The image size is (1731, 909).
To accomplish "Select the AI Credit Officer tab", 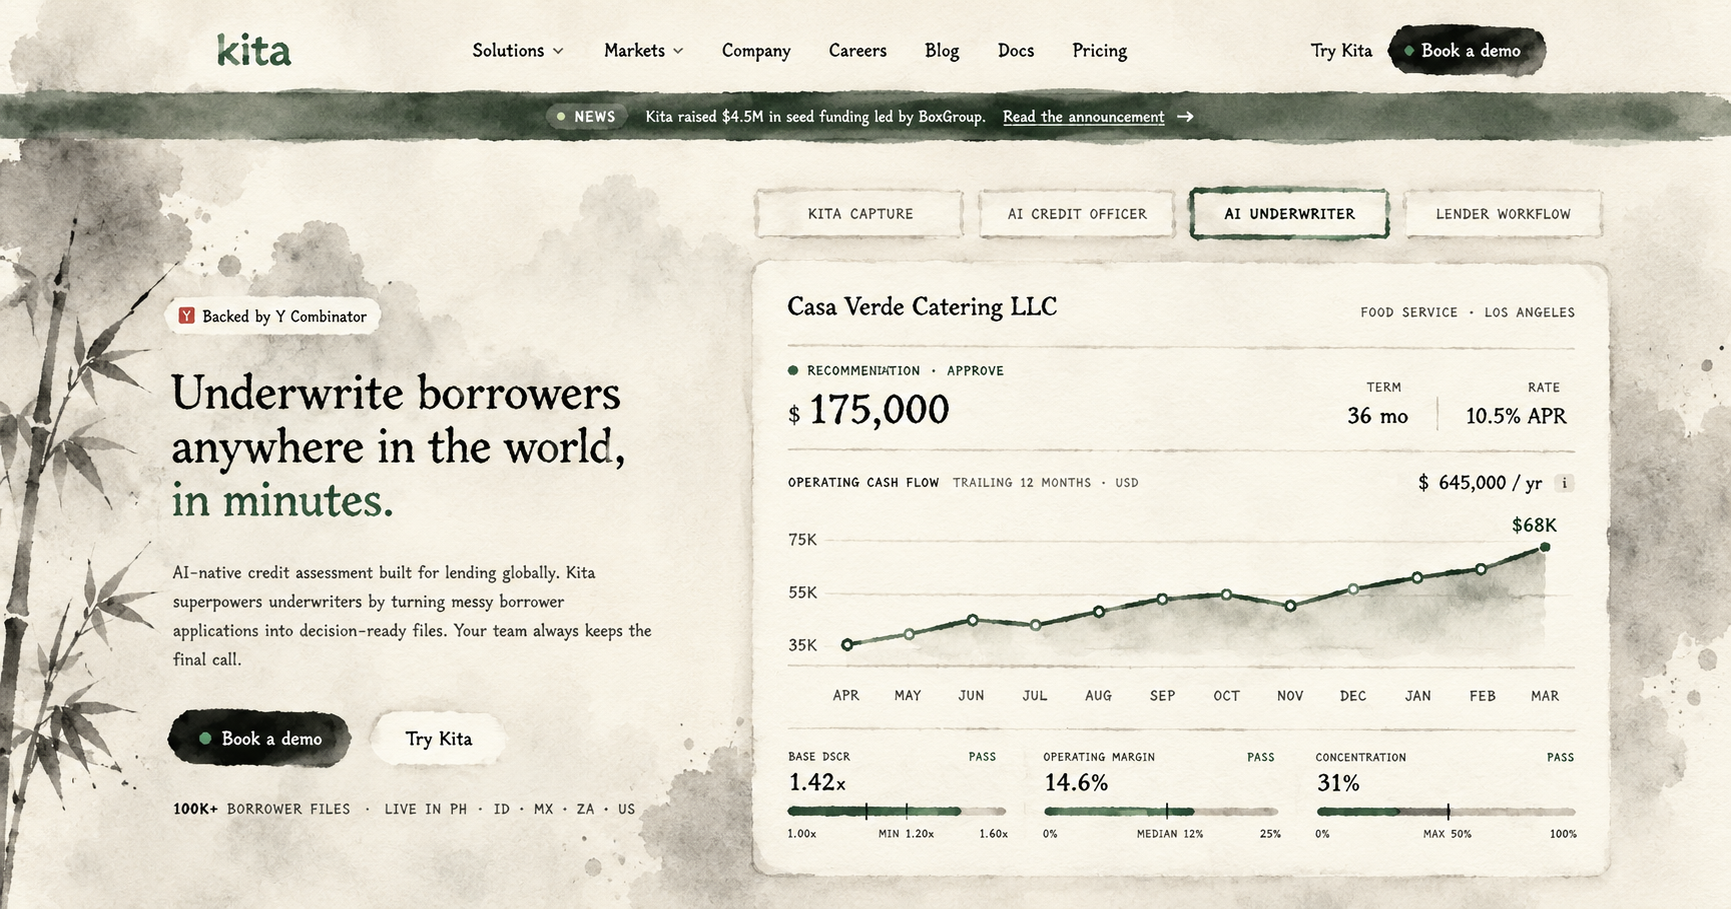I will point(1077,214).
